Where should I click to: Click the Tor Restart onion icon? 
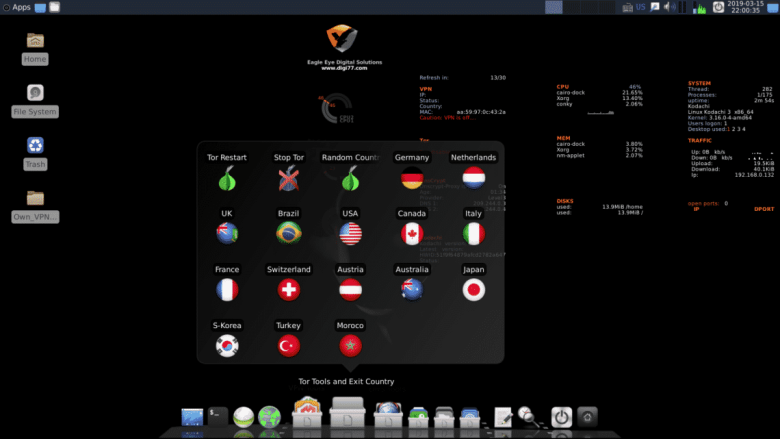[227, 179]
